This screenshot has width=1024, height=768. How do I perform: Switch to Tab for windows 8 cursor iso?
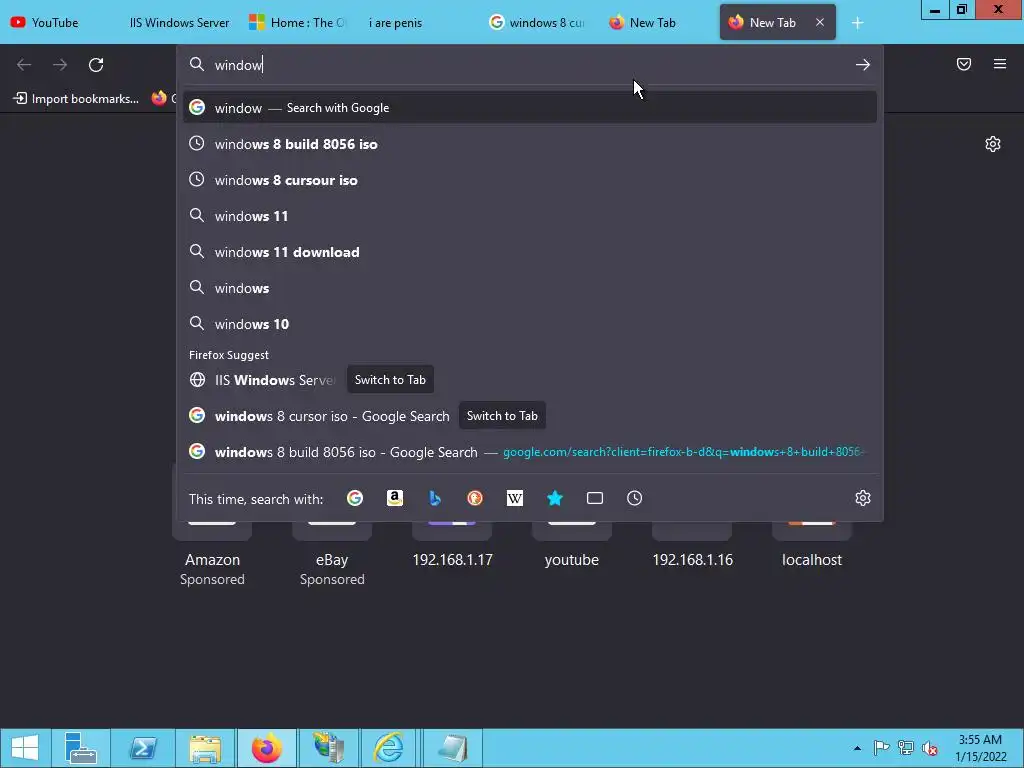[502, 416]
